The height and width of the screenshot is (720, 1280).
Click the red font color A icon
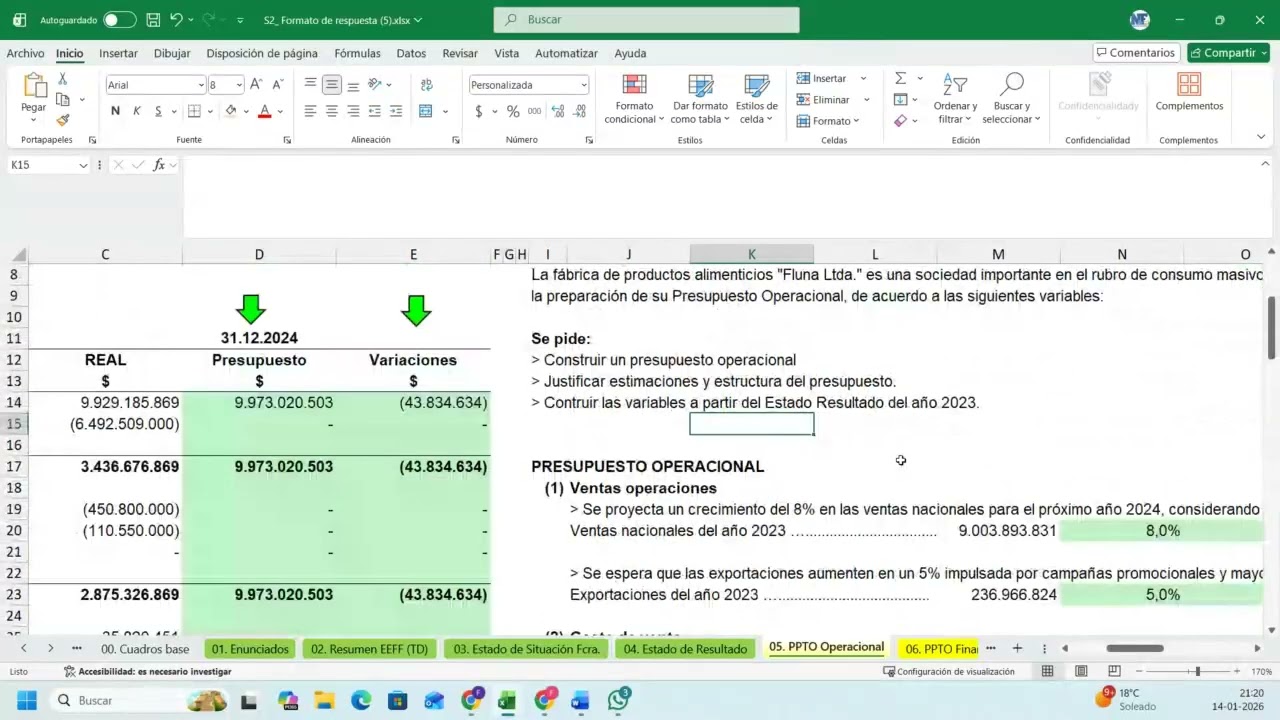264,111
